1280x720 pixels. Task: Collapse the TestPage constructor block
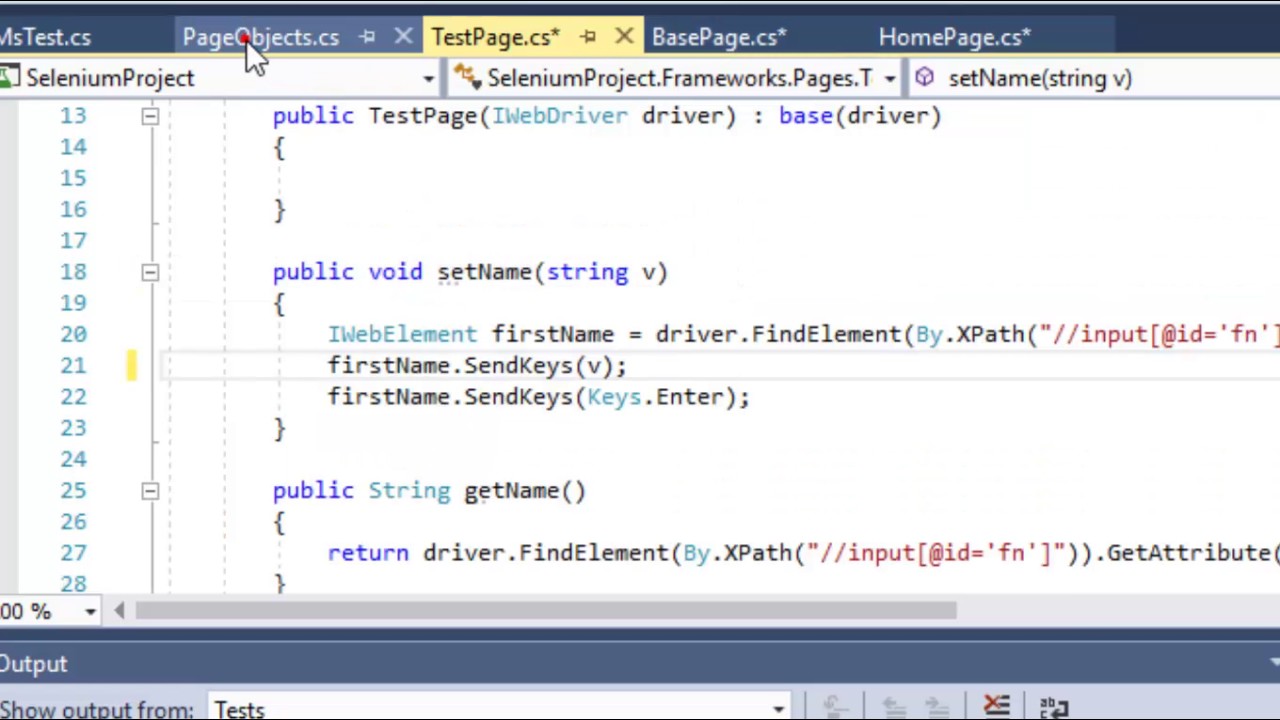click(x=149, y=116)
